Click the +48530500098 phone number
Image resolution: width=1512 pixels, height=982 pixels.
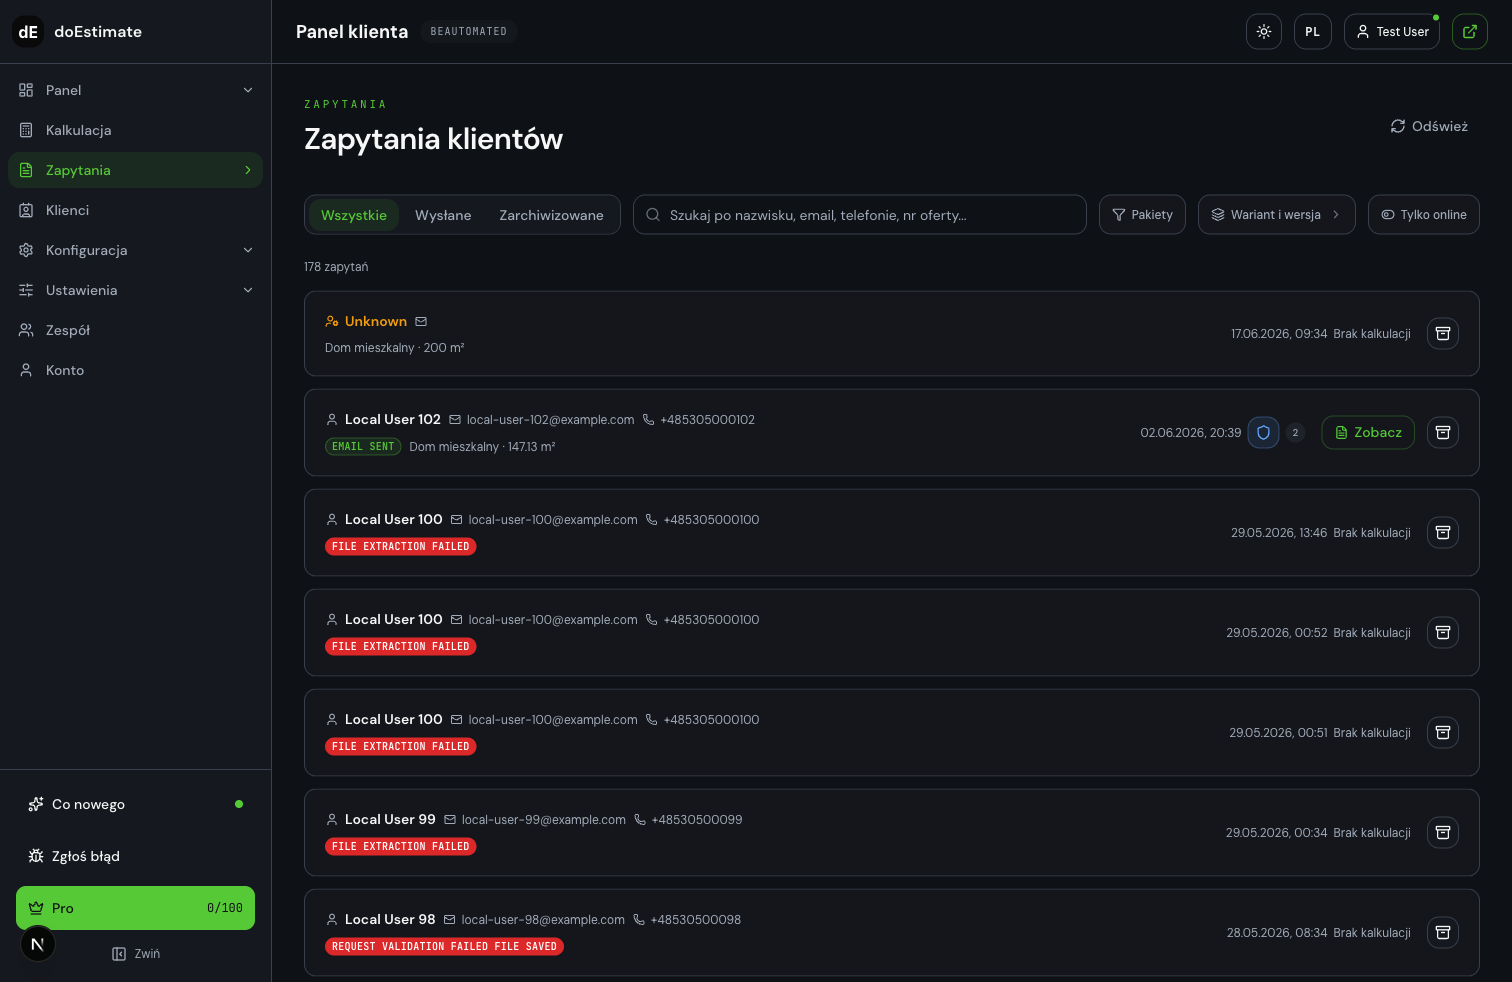point(696,919)
